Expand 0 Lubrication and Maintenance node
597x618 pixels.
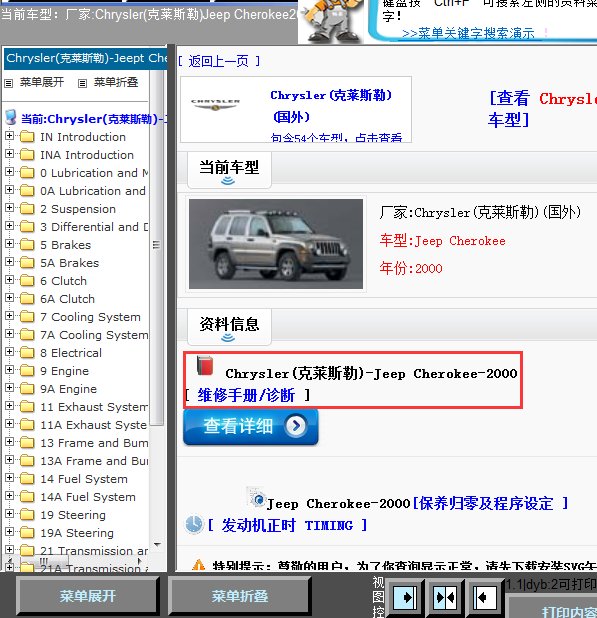pos(9,172)
